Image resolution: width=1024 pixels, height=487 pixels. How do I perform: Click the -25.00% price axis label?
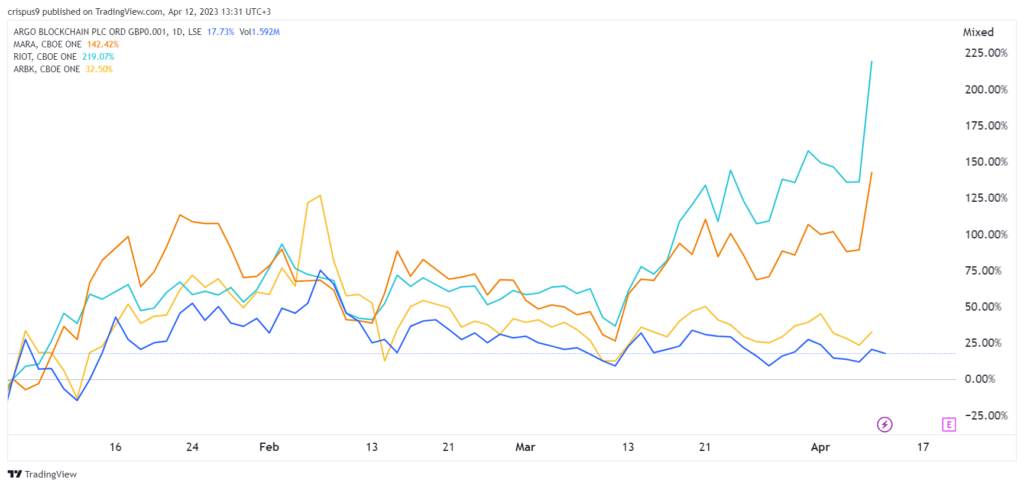[x=987, y=415]
